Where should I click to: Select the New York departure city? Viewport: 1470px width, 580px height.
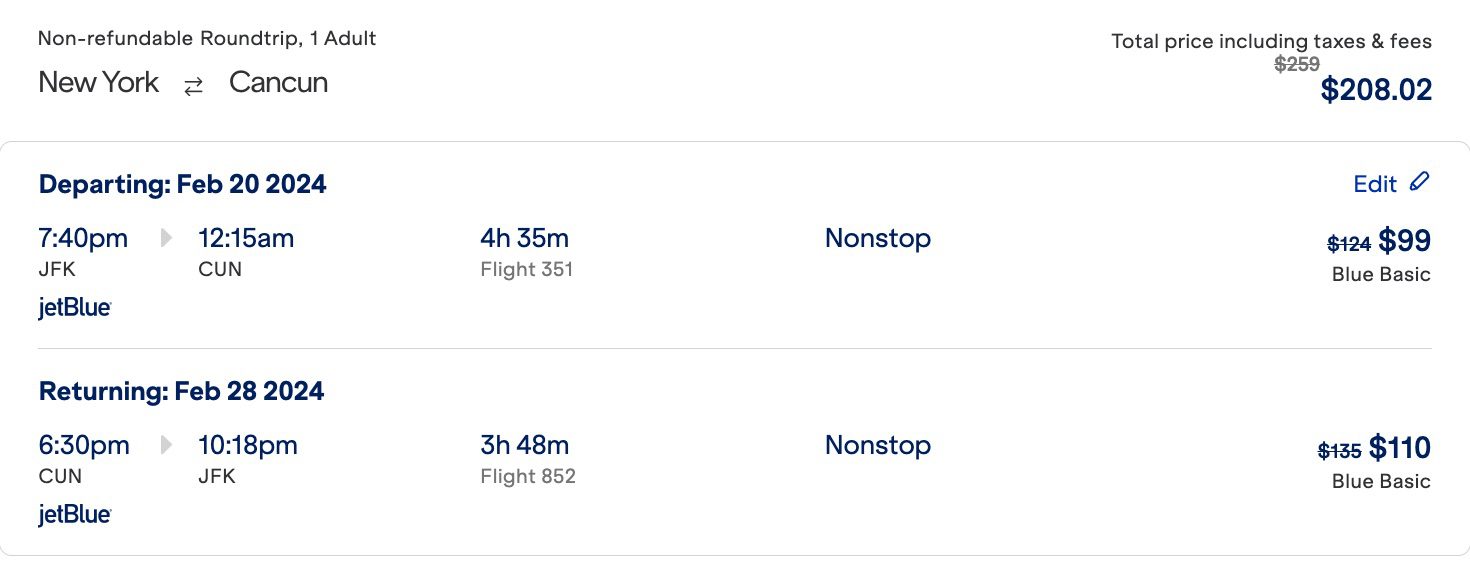pyautogui.click(x=98, y=83)
